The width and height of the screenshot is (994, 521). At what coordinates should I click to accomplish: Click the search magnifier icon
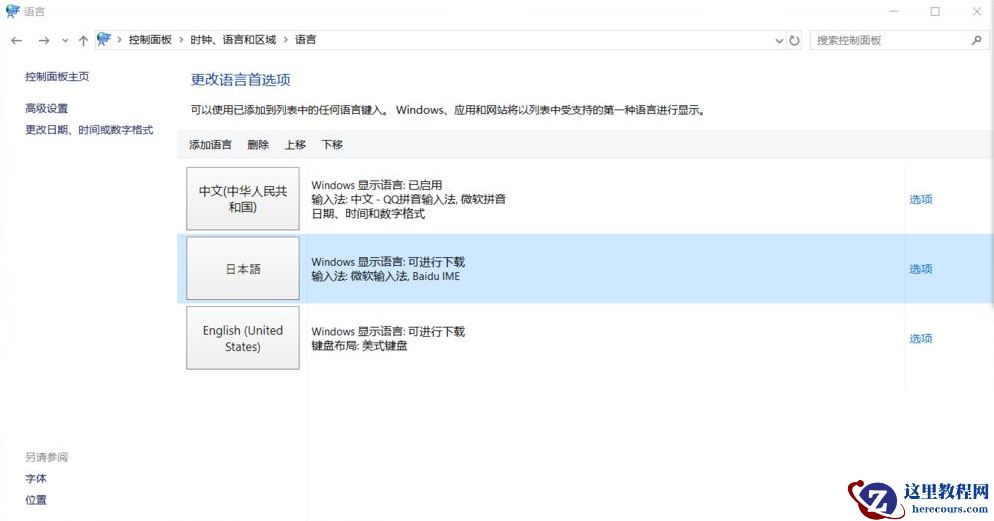pyautogui.click(x=976, y=40)
